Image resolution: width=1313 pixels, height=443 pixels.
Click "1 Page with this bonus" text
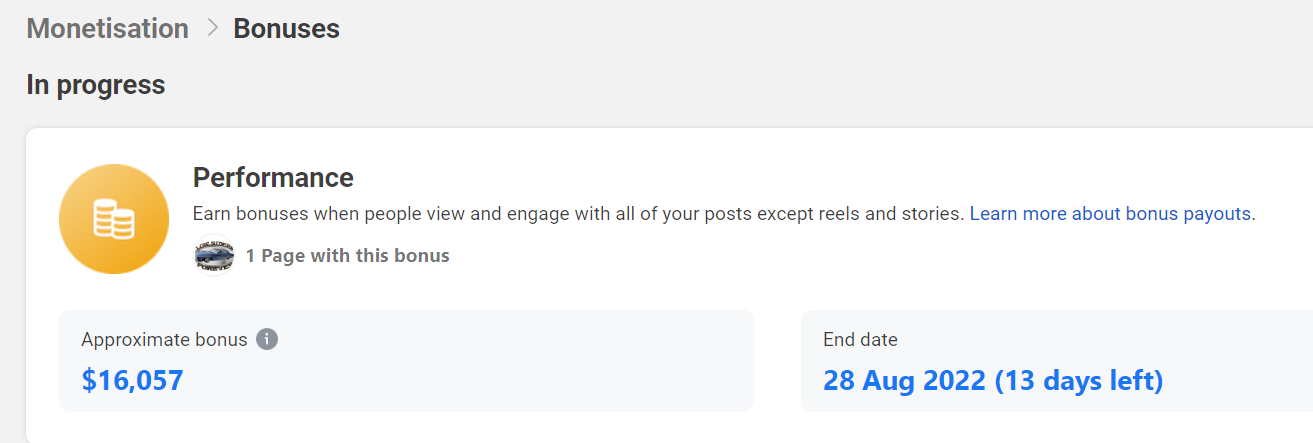coord(348,256)
